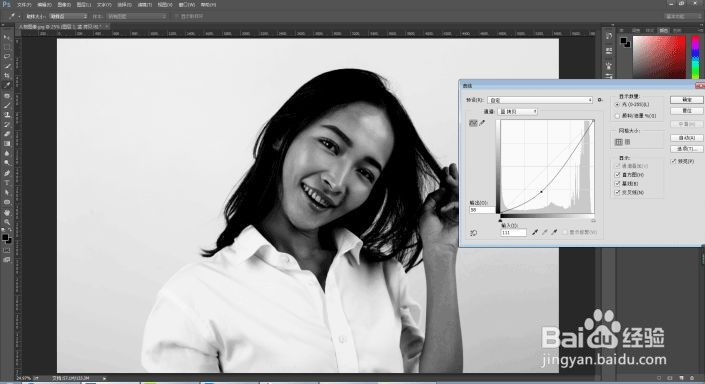This screenshot has height=384, width=705.
Task: Select the Lasso tool in left toolbar
Action: 7,56
